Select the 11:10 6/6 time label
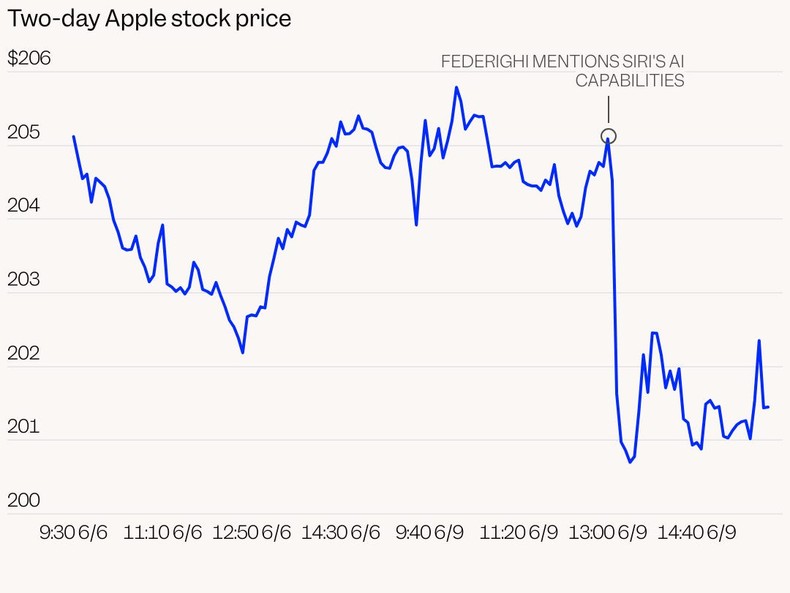790x593 pixels. pos(162,534)
